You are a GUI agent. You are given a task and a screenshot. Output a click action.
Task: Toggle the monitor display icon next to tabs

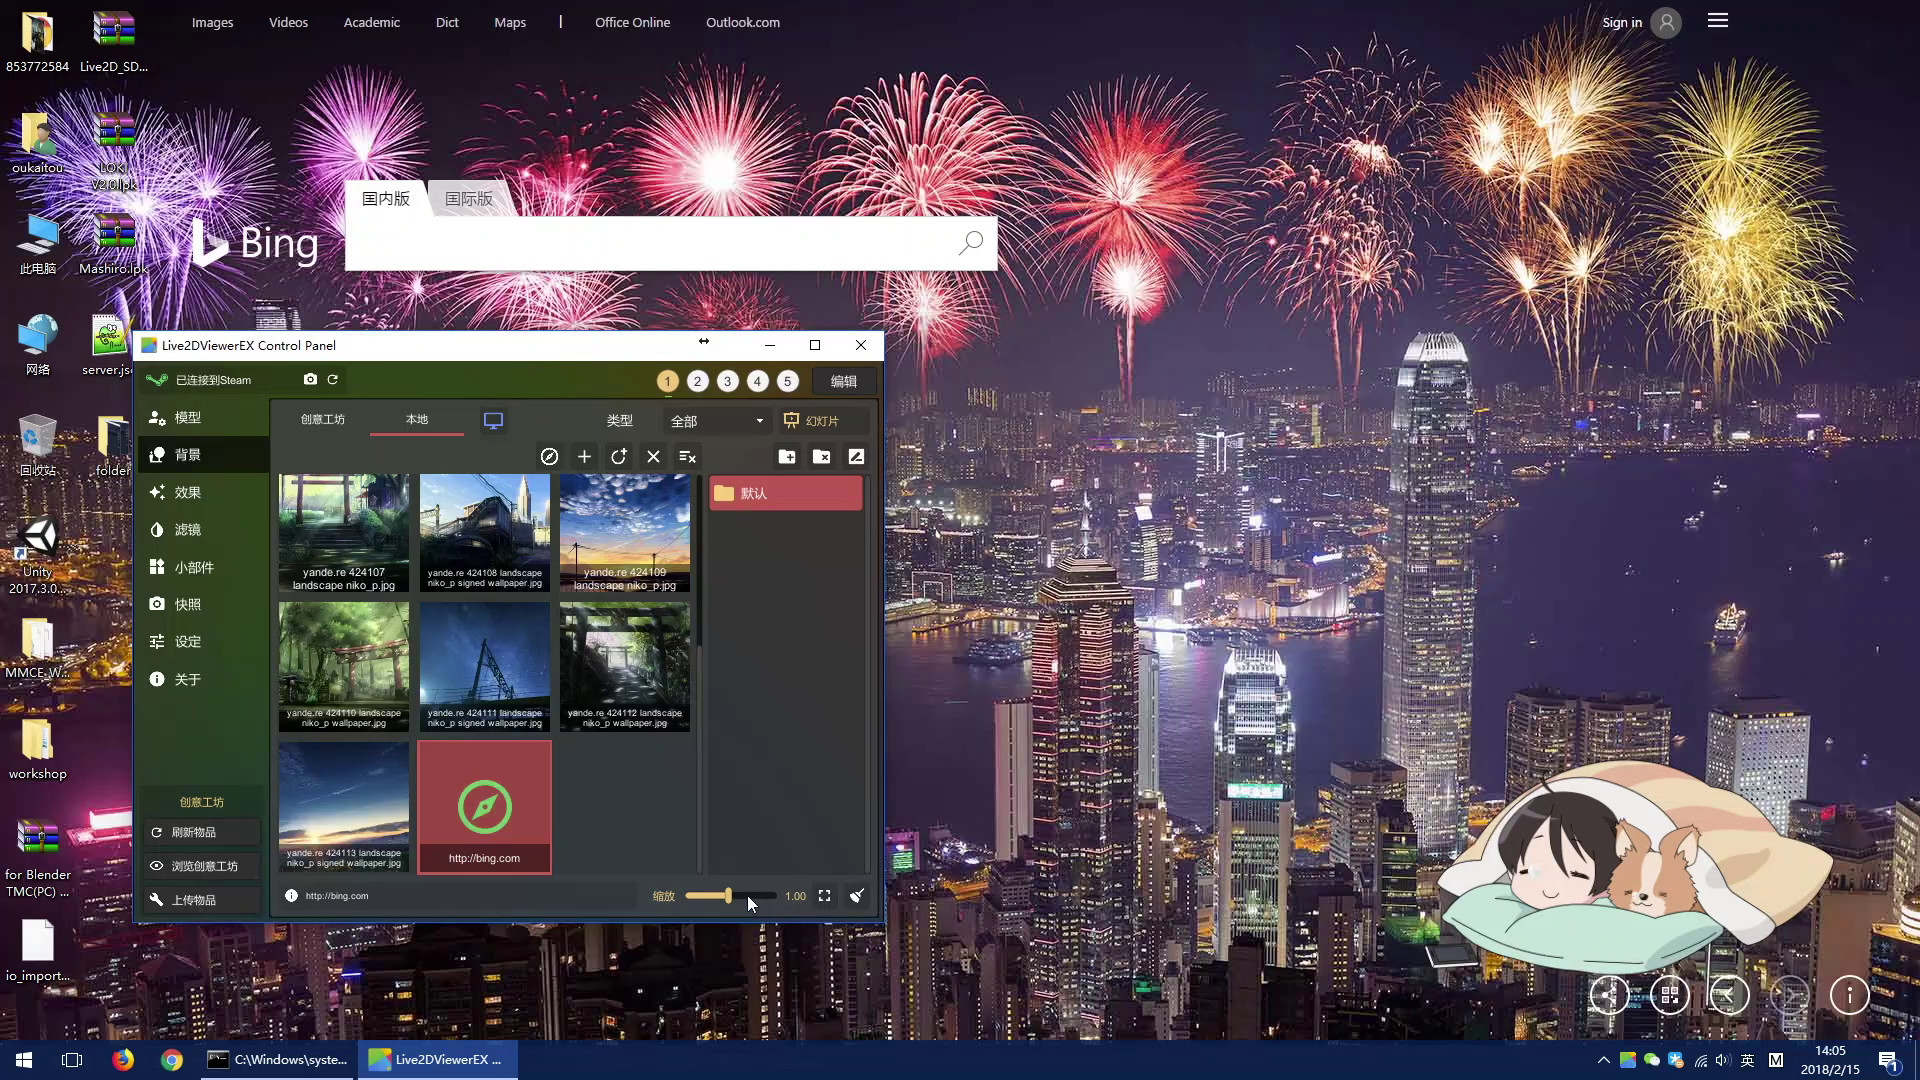point(493,421)
